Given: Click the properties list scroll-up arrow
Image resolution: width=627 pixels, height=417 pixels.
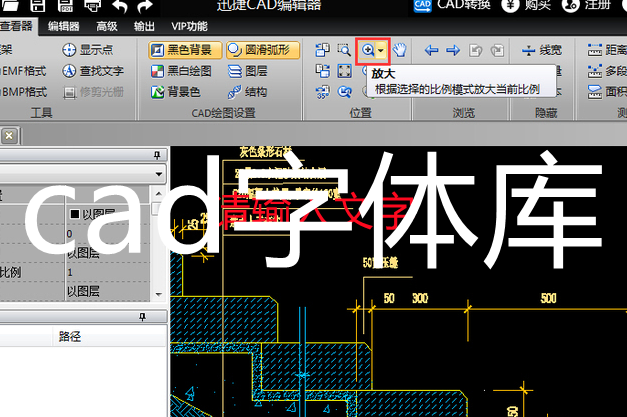Looking at the screenshot, I should pyautogui.click(x=159, y=194).
